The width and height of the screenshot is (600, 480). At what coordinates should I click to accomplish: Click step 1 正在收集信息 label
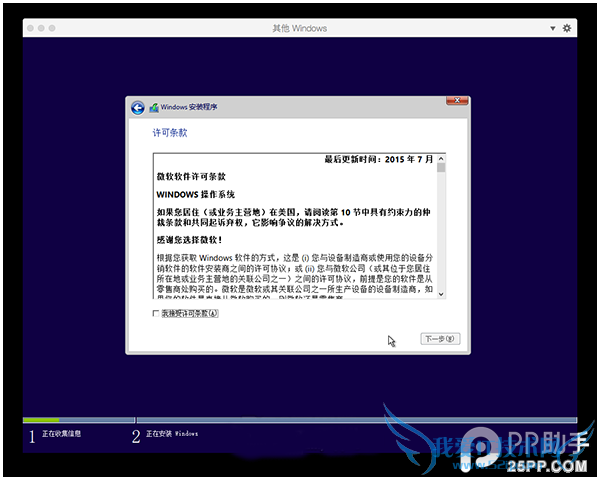coord(61,434)
